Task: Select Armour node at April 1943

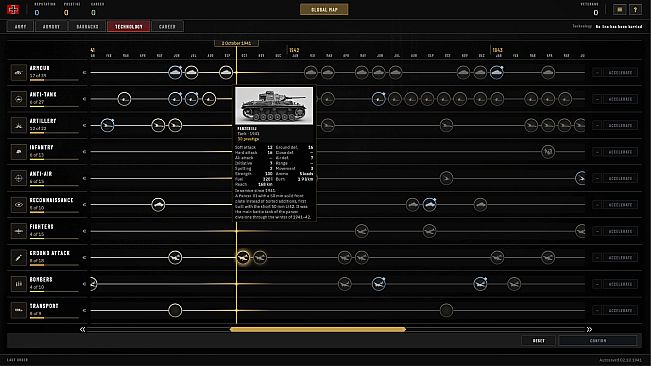Action: click(x=548, y=73)
